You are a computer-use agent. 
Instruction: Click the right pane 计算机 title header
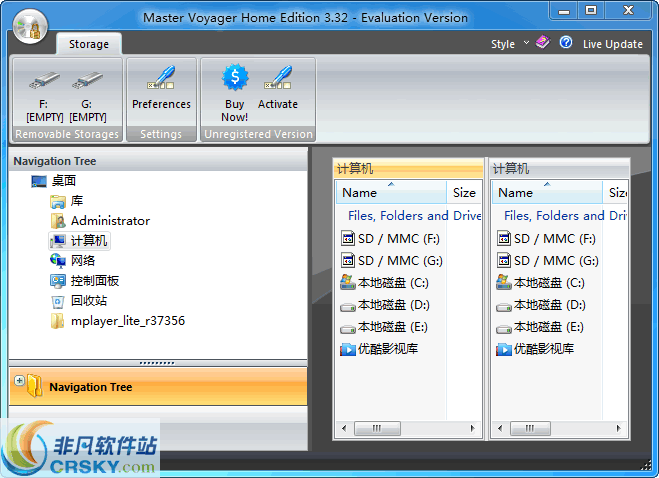(x=559, y=169)
